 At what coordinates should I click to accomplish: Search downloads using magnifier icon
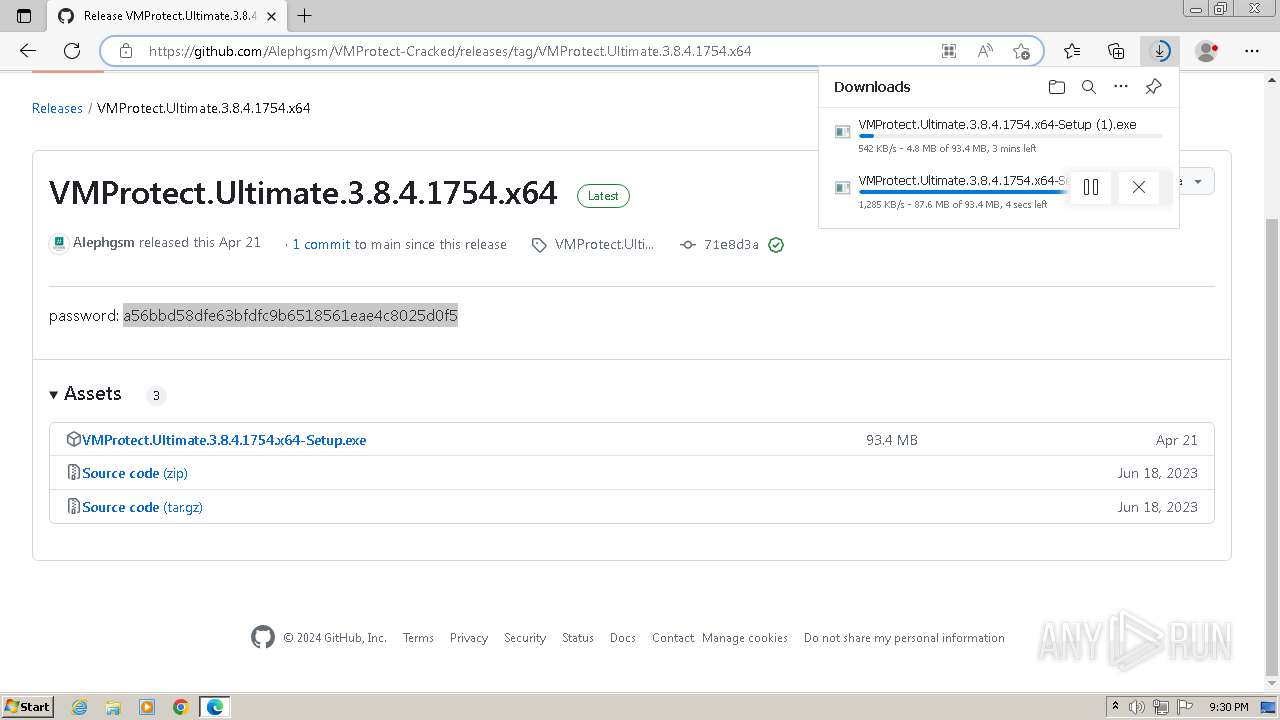[1089, 87]
